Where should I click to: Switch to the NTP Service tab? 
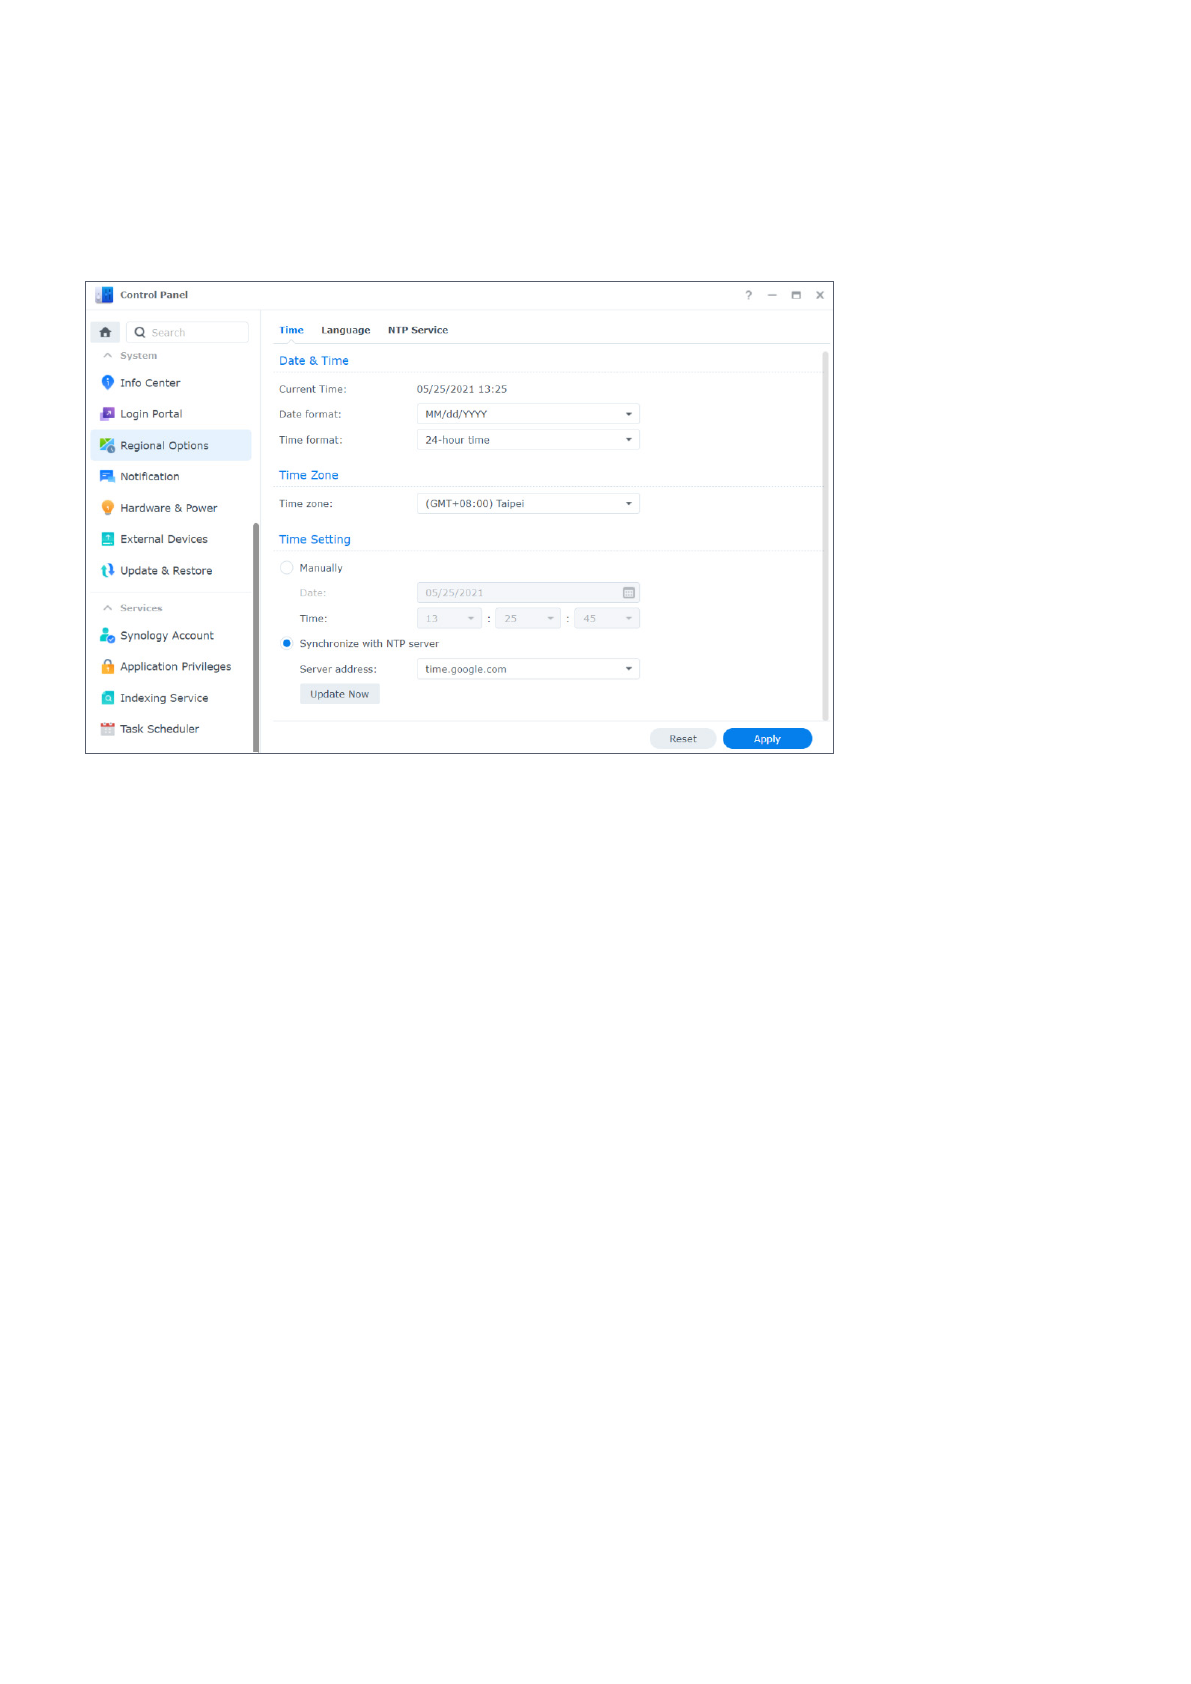(x=417, y=330)
